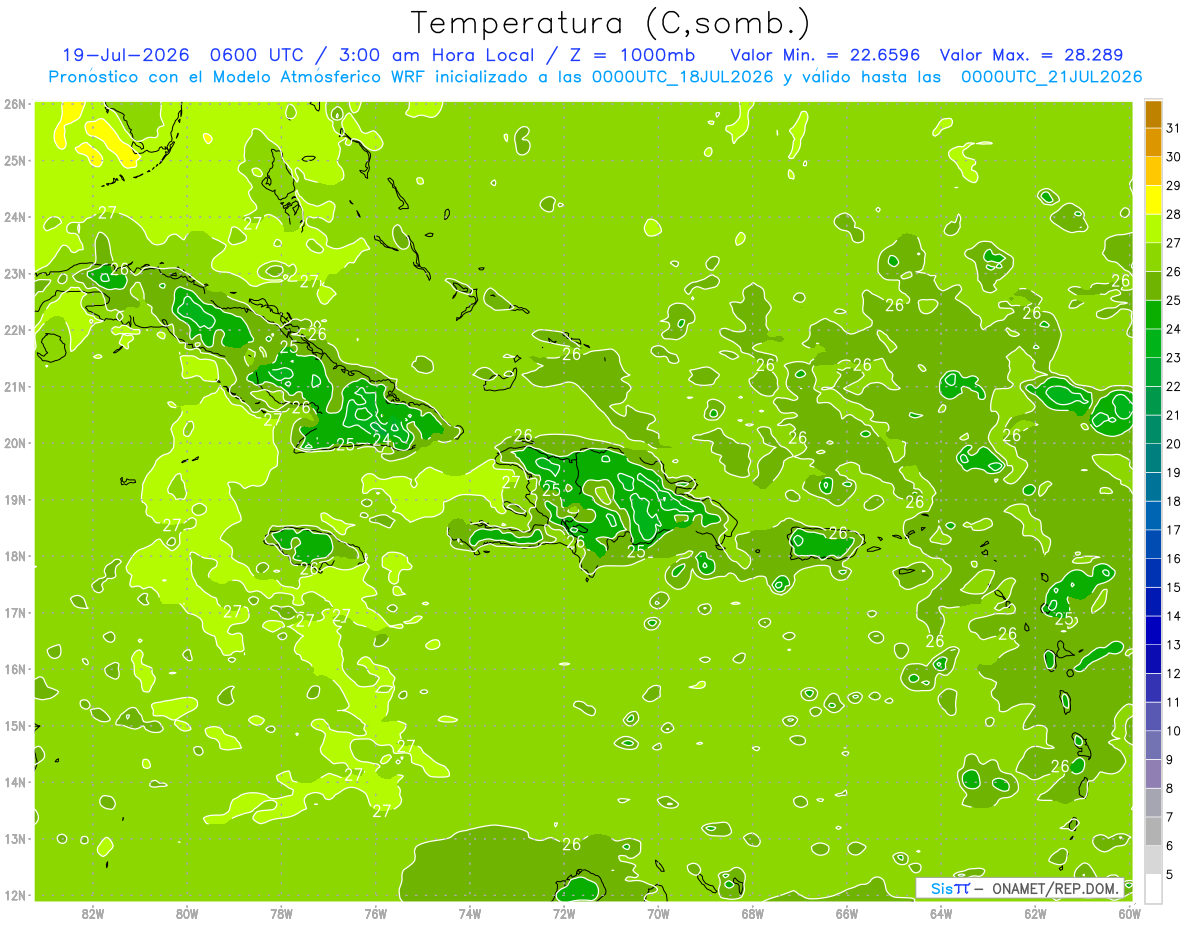Click latitude axis label "21N"
The image size is (1200, 927).
tap(15, 387)
